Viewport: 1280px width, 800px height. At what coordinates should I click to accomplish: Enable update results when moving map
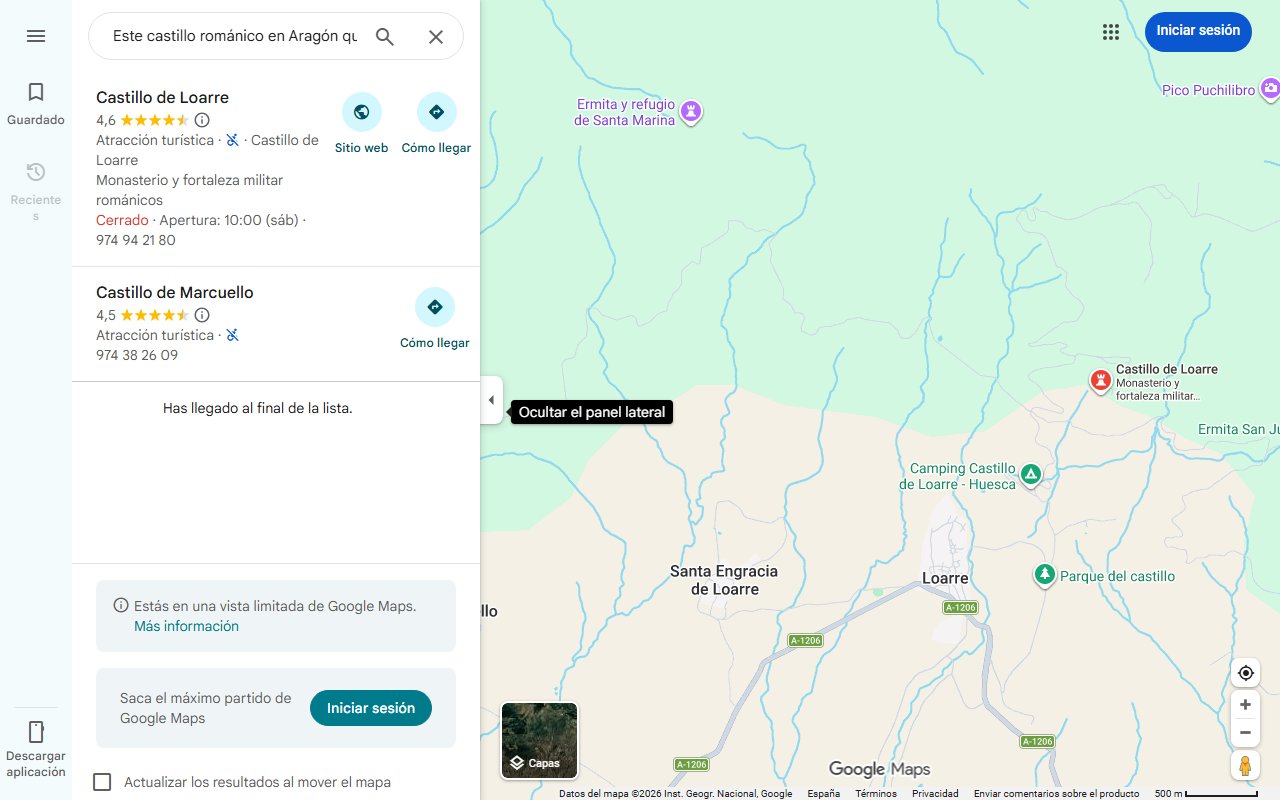point(102,782)
